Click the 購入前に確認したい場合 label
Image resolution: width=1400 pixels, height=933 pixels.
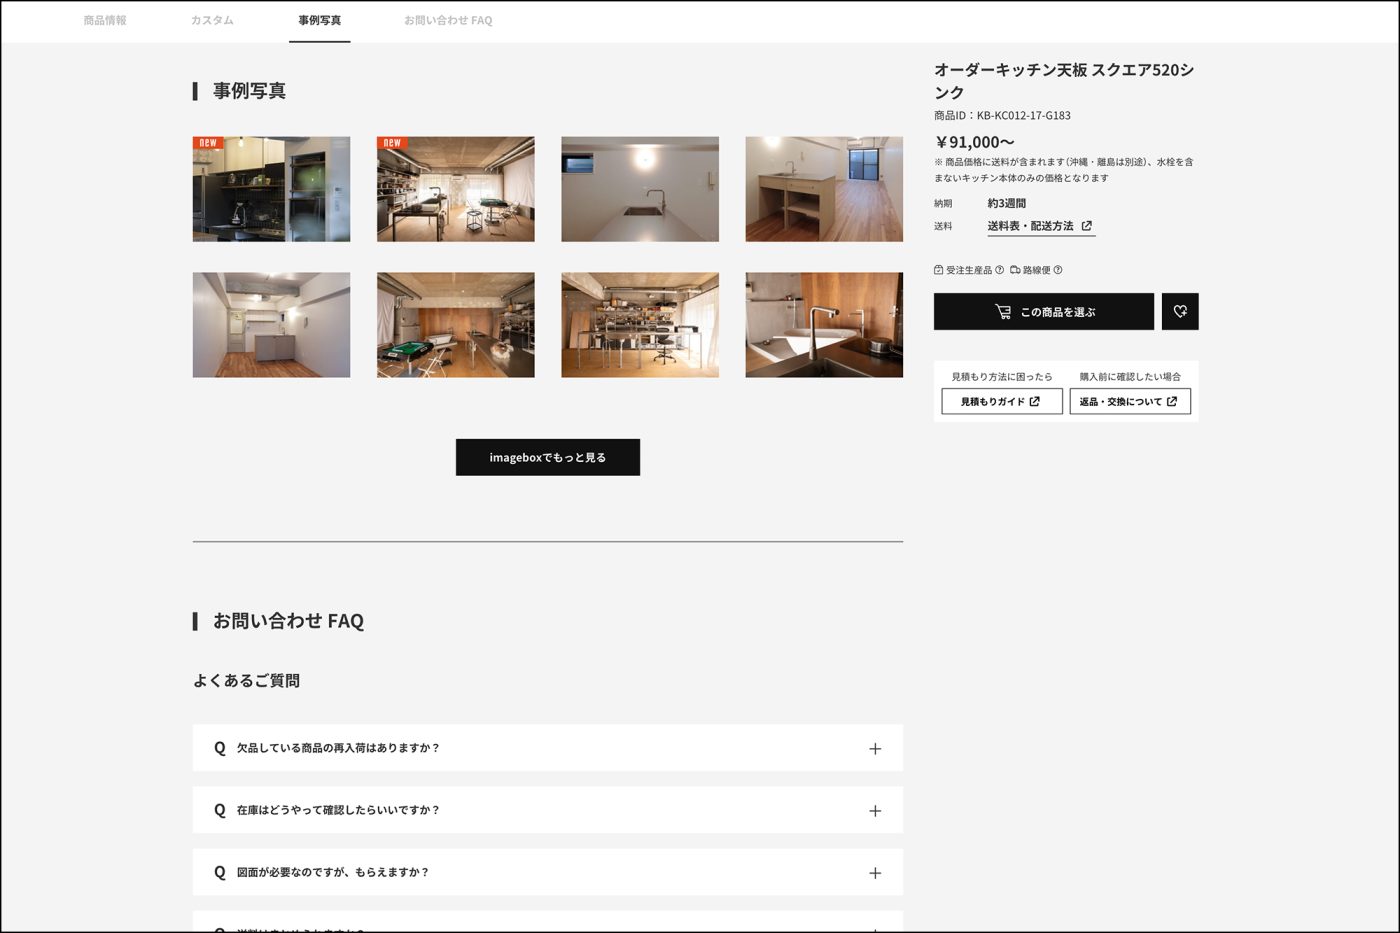pos(1130,377)
